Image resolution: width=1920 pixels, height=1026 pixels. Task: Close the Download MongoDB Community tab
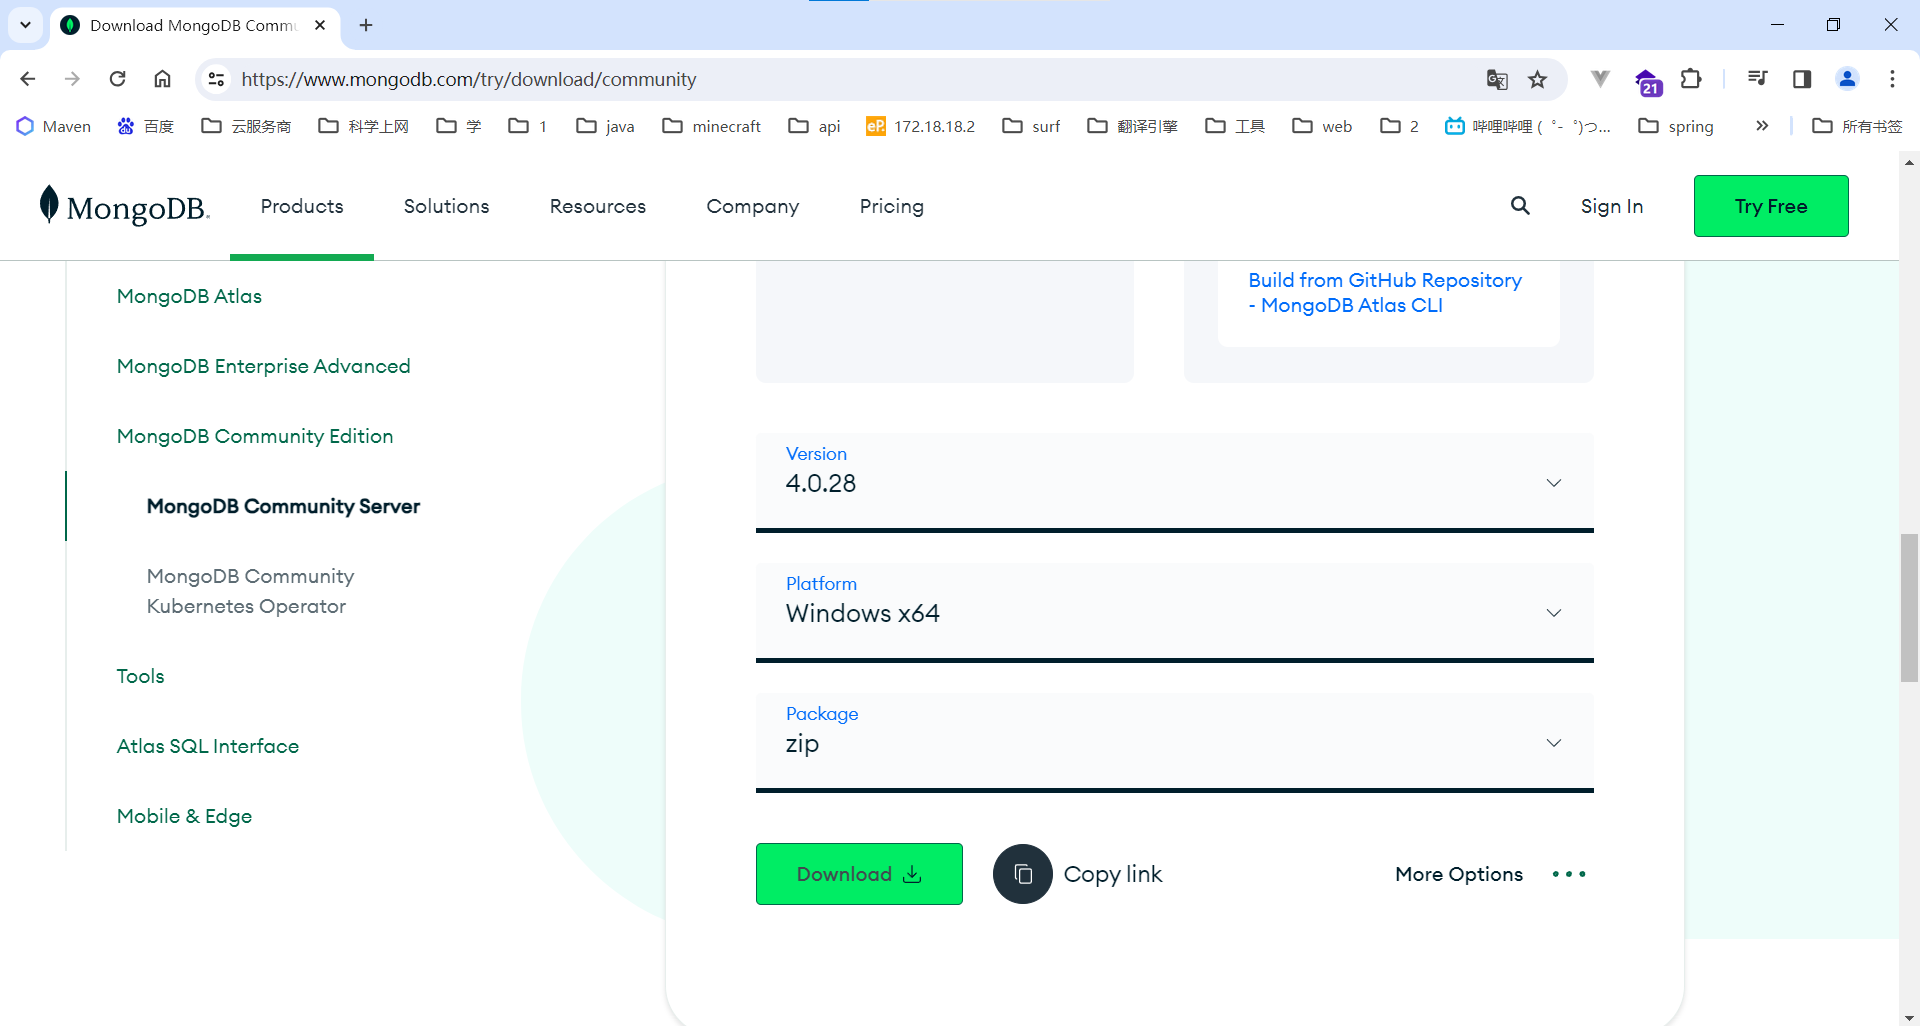tap(320, 25)
